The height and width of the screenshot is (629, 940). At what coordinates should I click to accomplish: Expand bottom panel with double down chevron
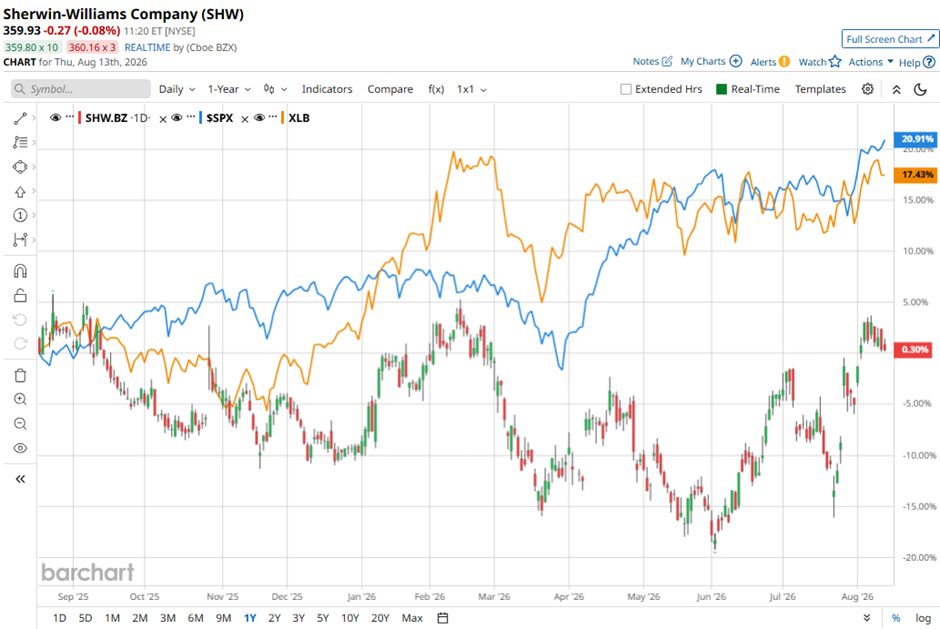tap(867, 618)
